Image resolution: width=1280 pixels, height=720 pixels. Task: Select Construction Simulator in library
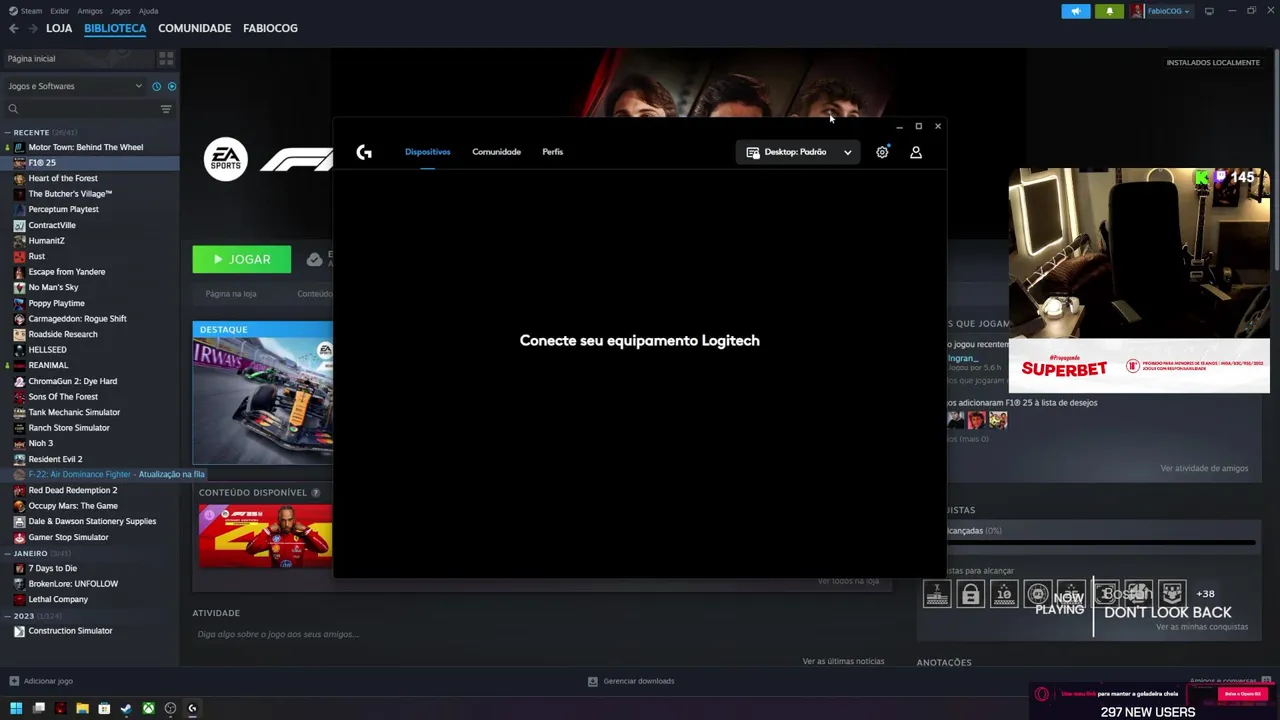70,631
